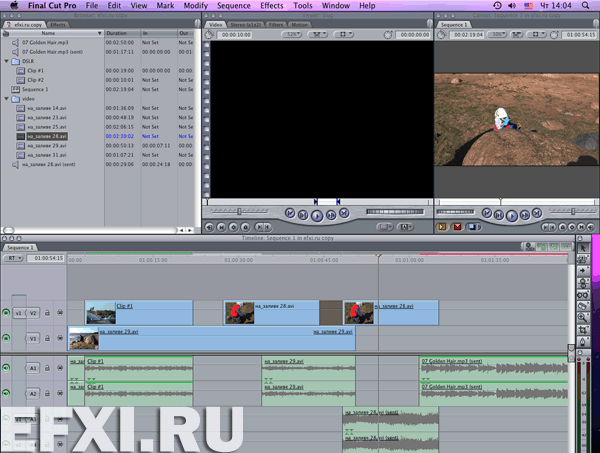This screenshot has width=600, height=453.
Task: Click the red Overwrite edit button in Canvas
Action: pos(457,227)
